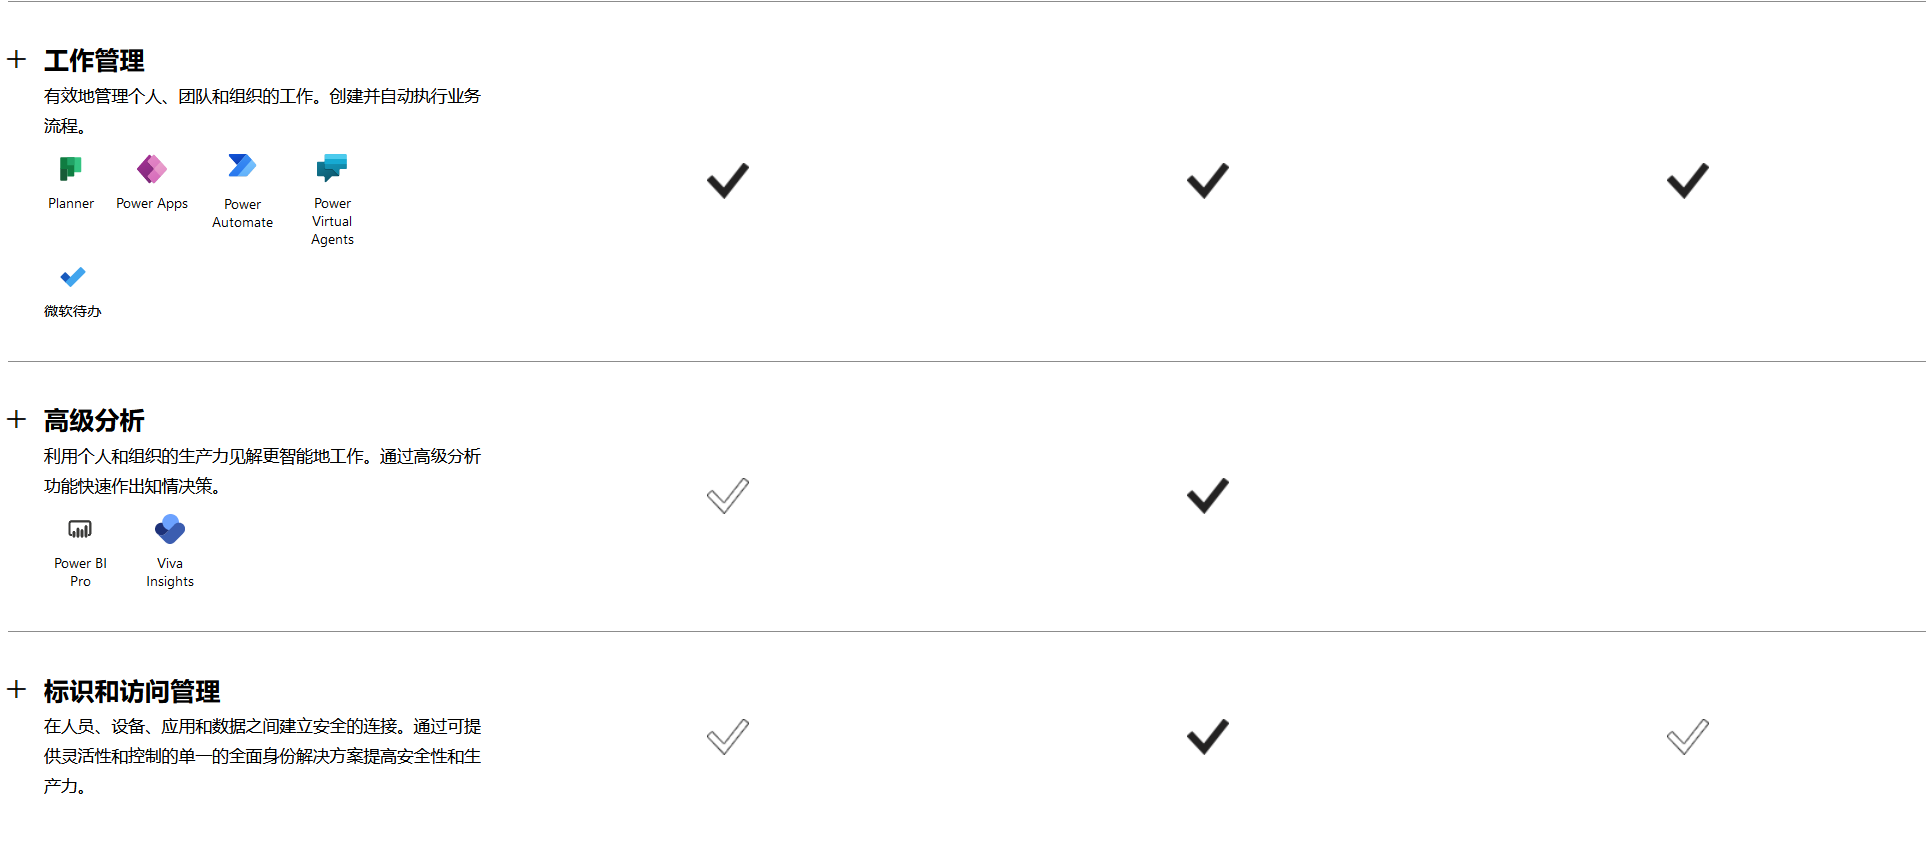
Task: Click the 标识和访问管理 heading
Action: click(x=132, y=691)
